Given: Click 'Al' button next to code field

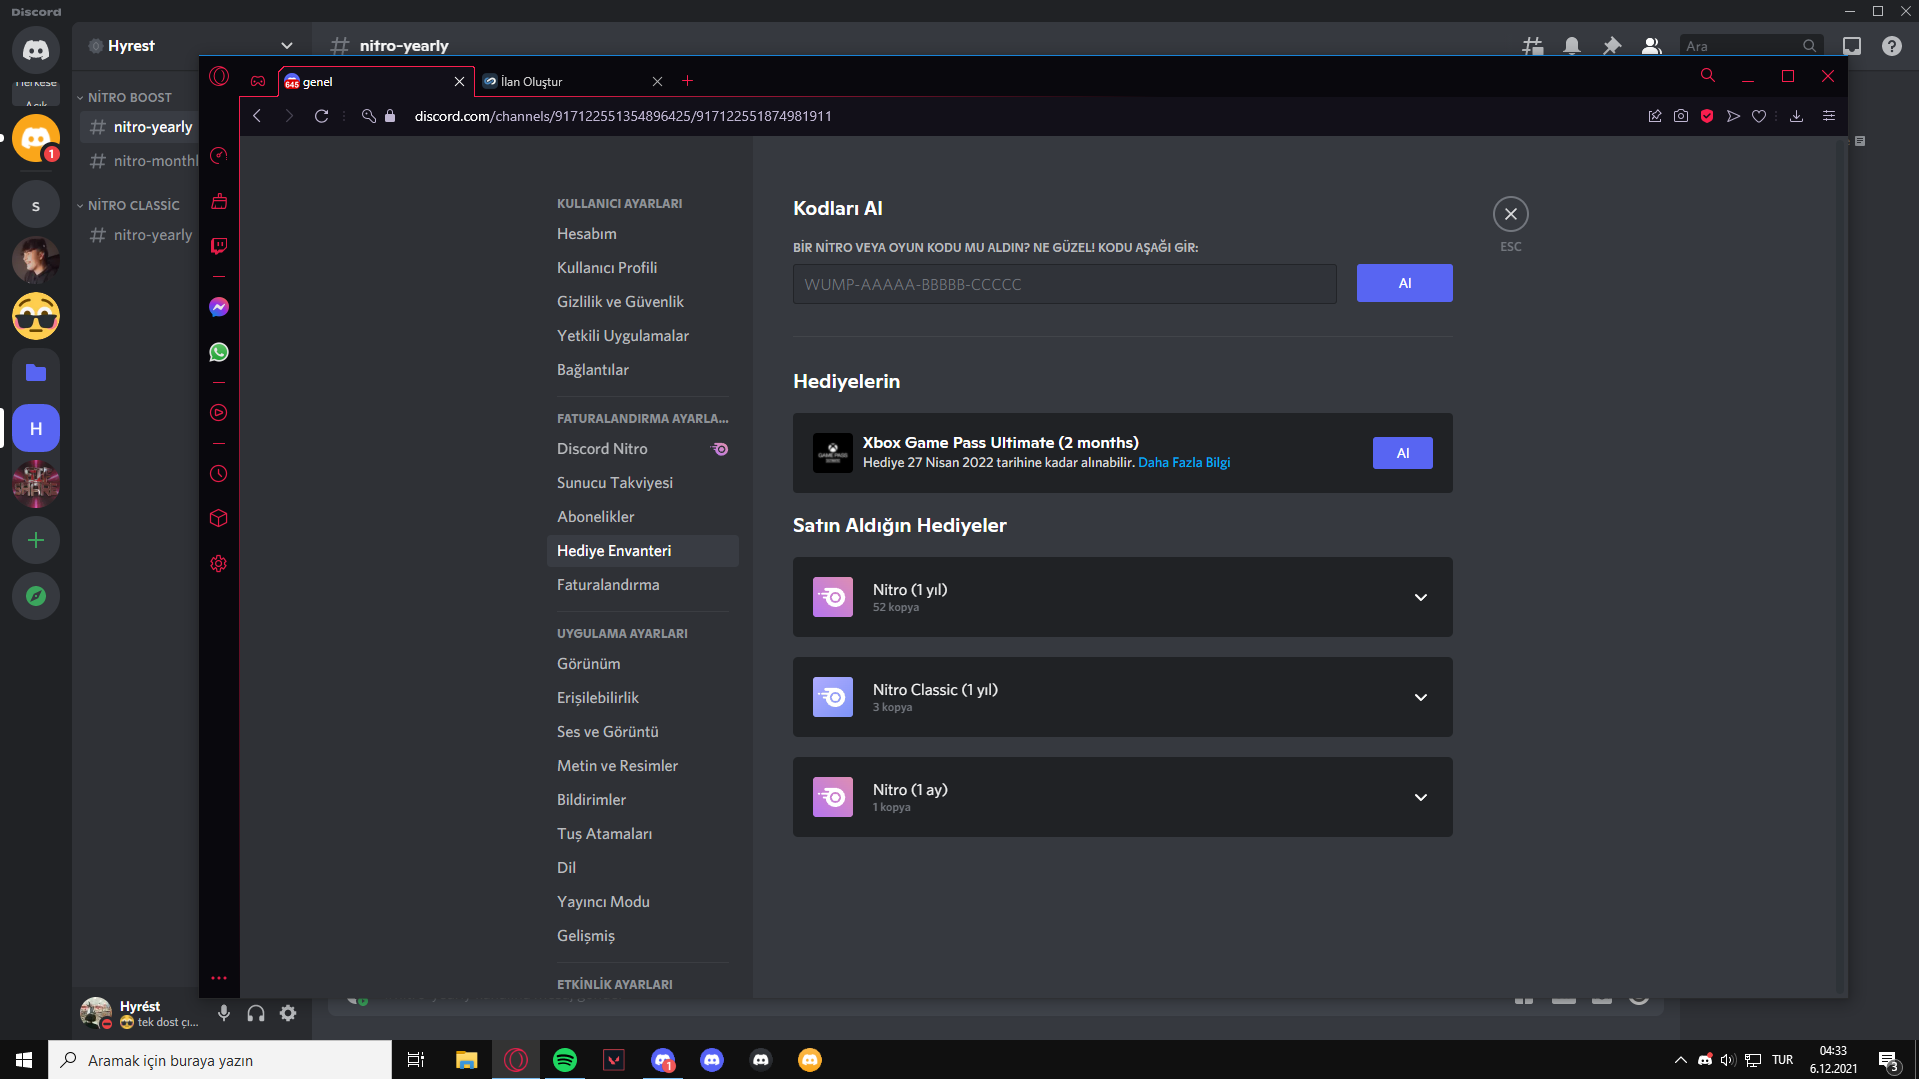Looking at the screenshot, I should [1404, 283].
